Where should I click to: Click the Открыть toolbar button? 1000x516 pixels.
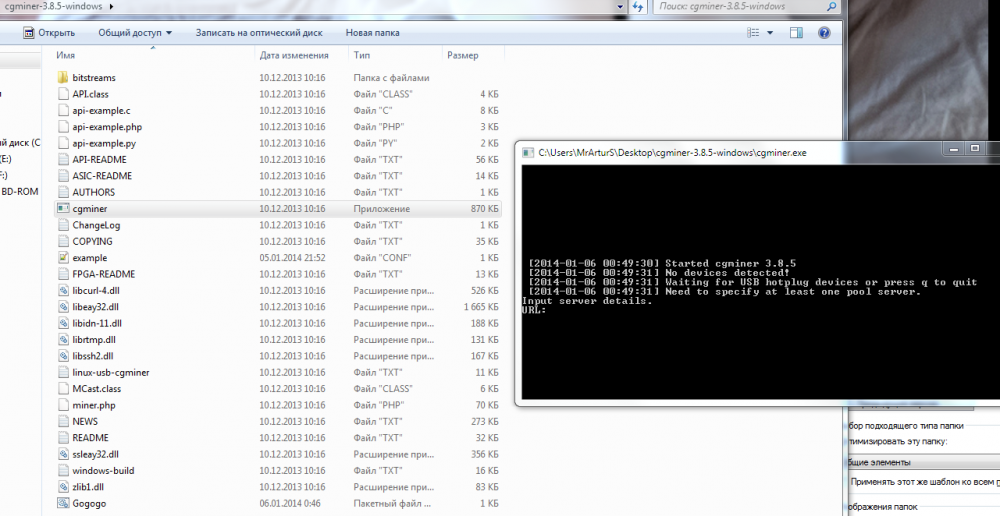(x=49, y=33)
